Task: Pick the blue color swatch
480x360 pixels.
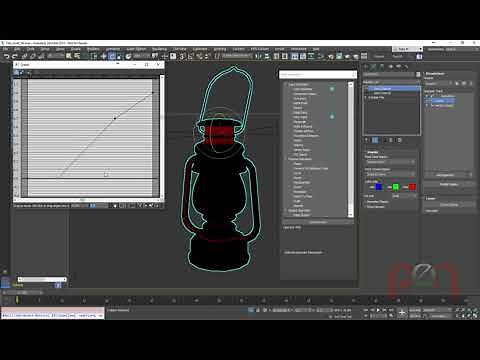Action: (x=379, y=187)
